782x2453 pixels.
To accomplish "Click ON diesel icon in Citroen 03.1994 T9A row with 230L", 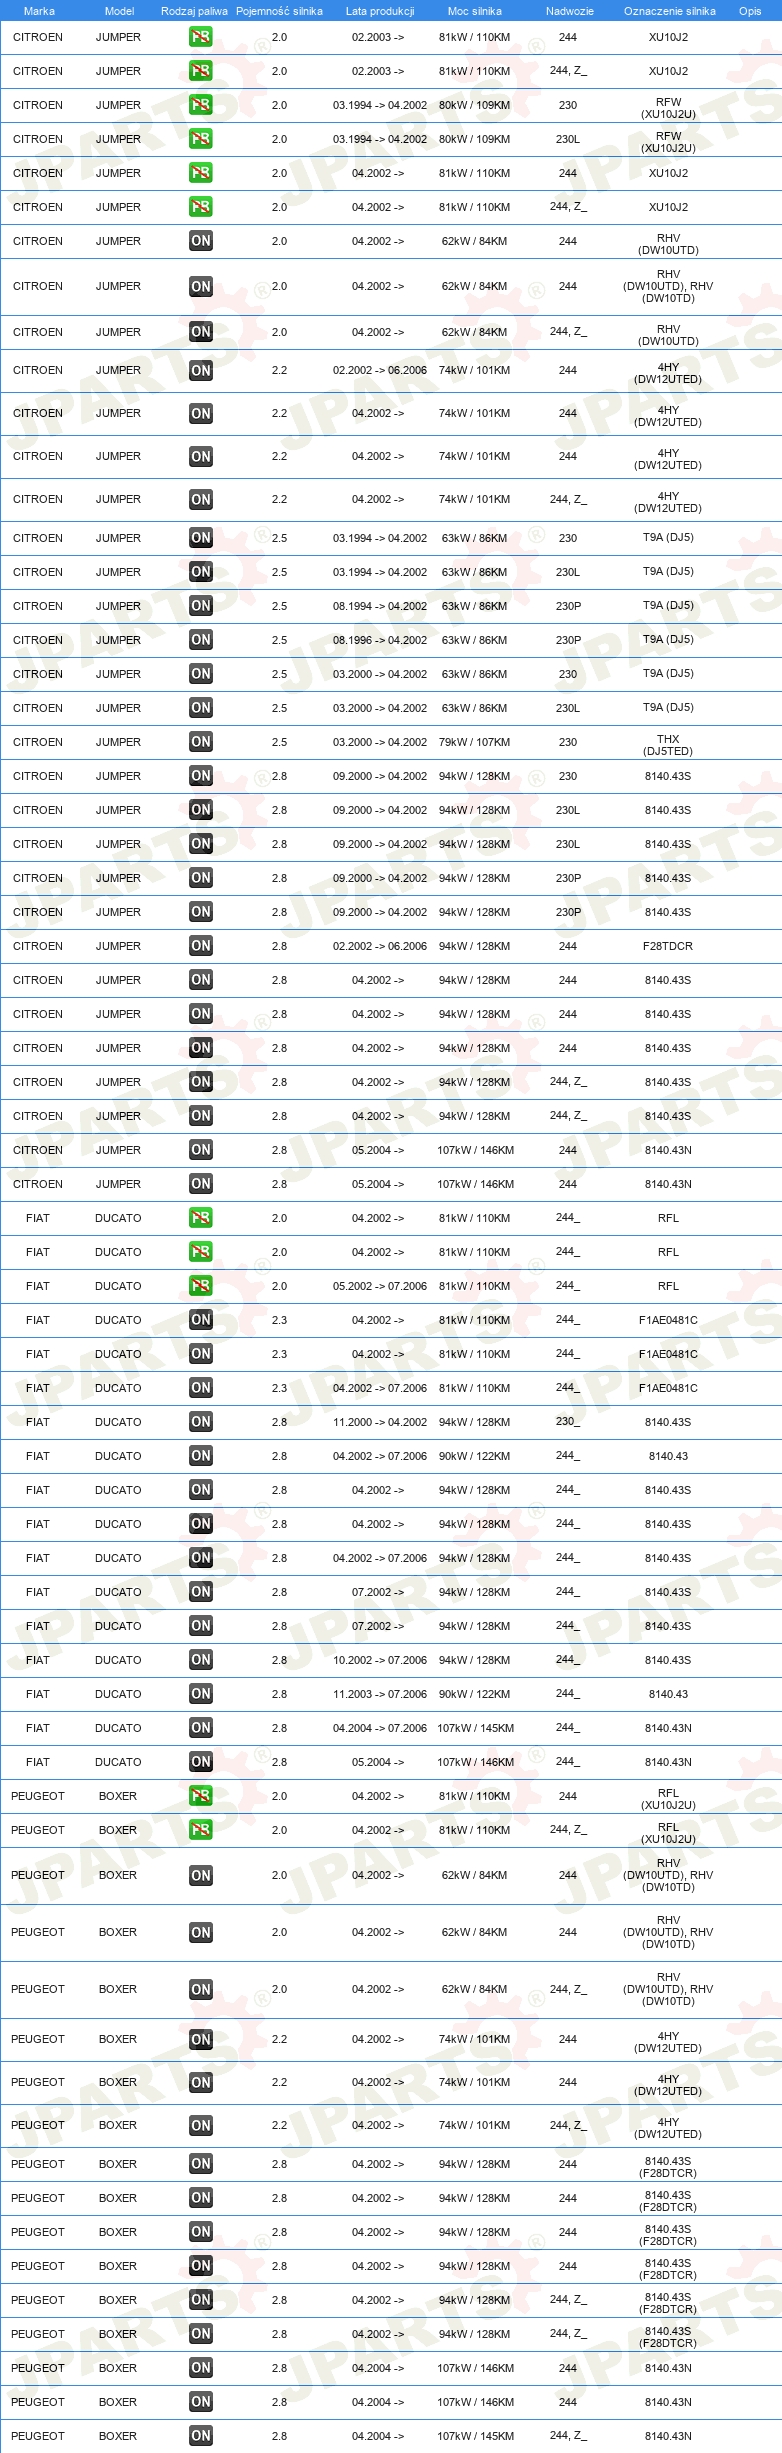I will click(201, 572).
